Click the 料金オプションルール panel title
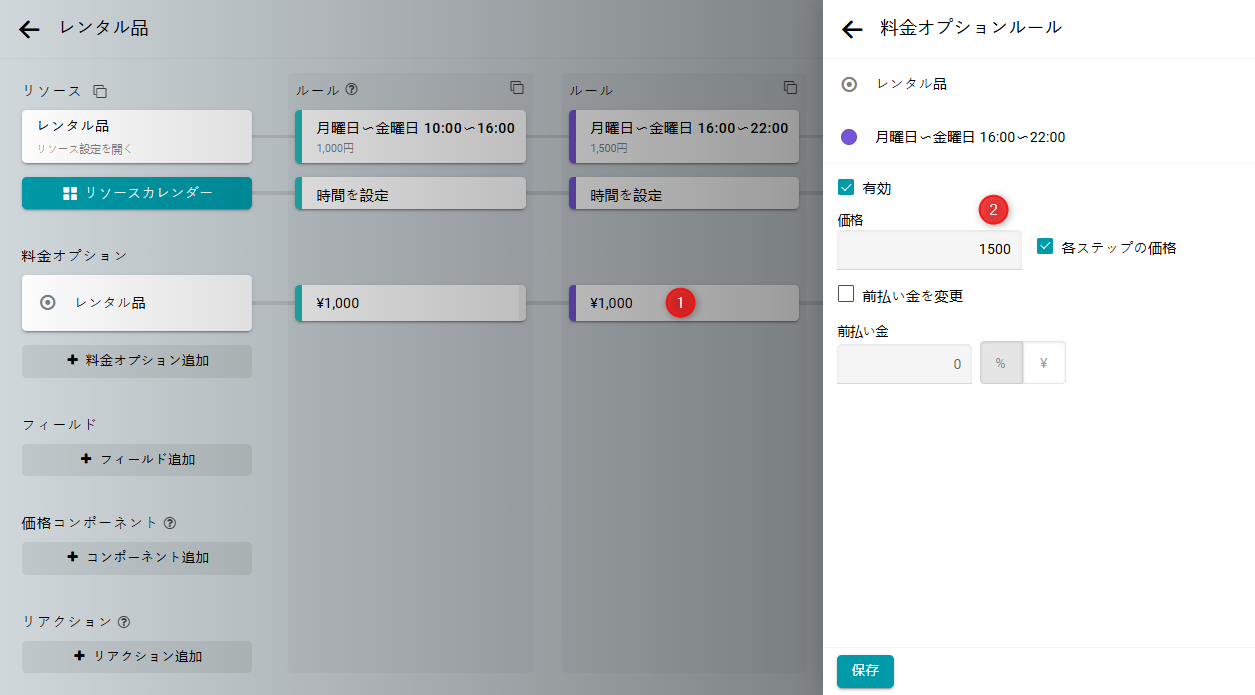Screen dimensions: 1255x695 pos(970,28)
